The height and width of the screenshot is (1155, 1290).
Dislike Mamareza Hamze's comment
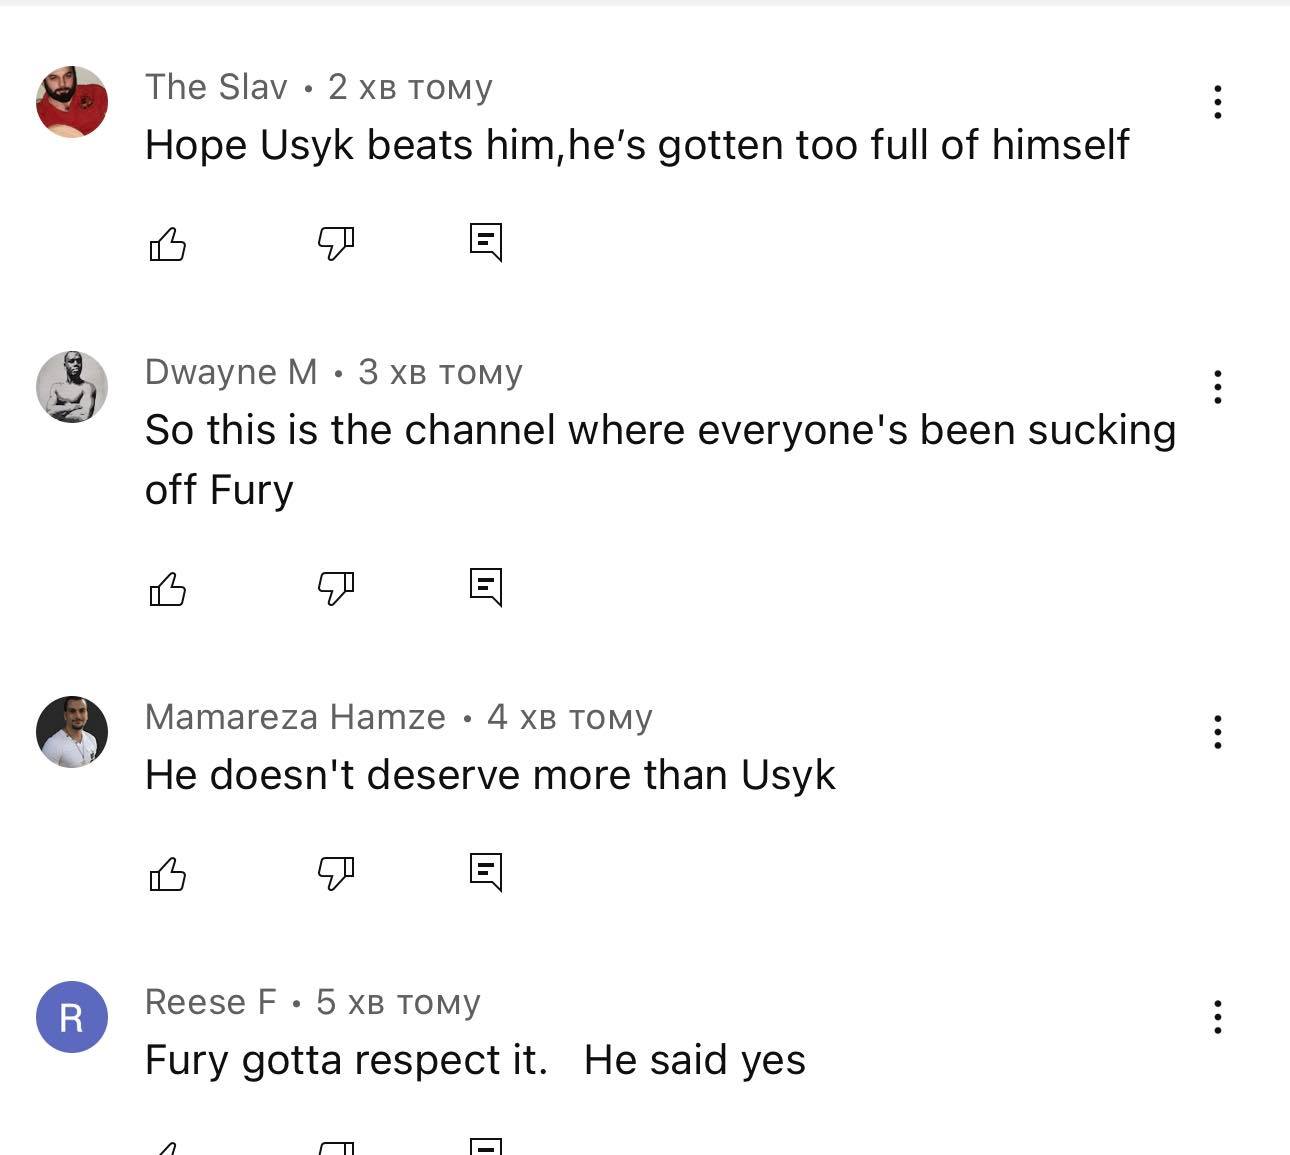tap(336, 873)
